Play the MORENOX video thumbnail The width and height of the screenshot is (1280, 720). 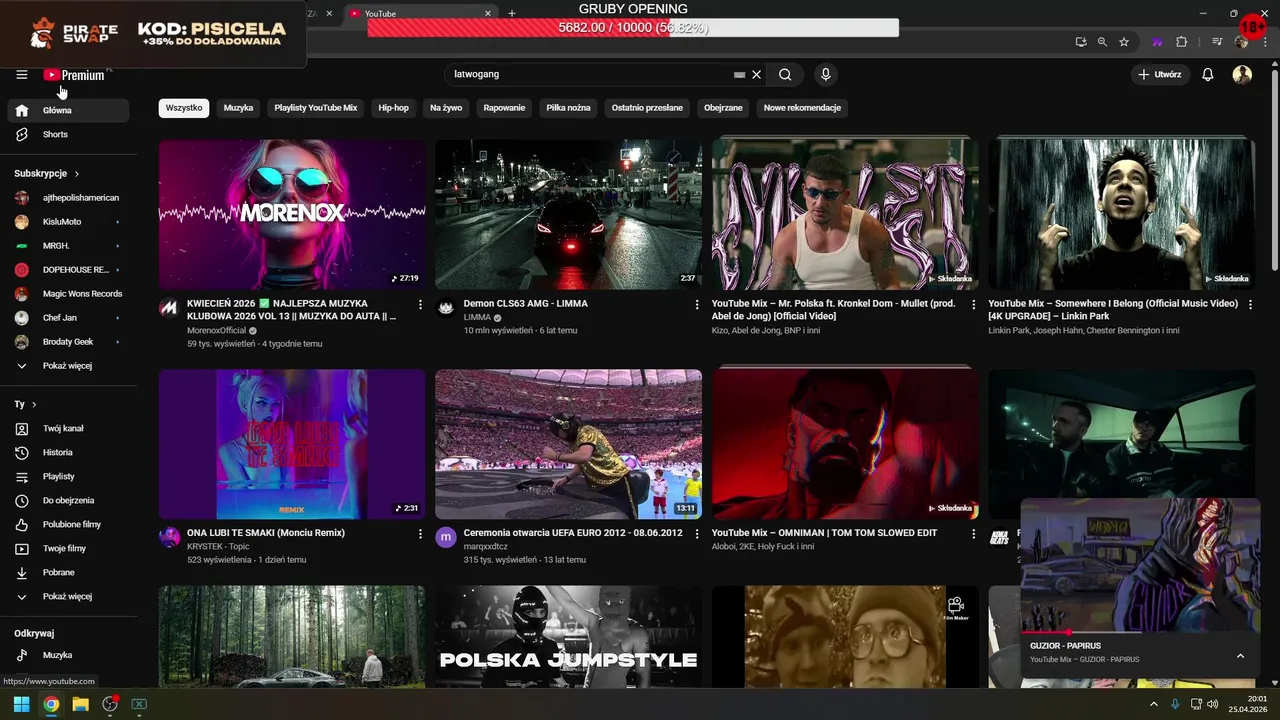292,214
